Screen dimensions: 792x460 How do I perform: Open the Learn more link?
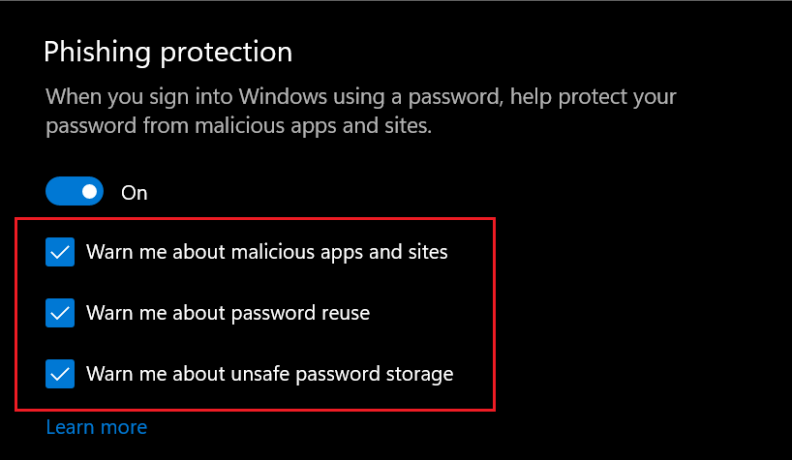(x=96, y=427)
